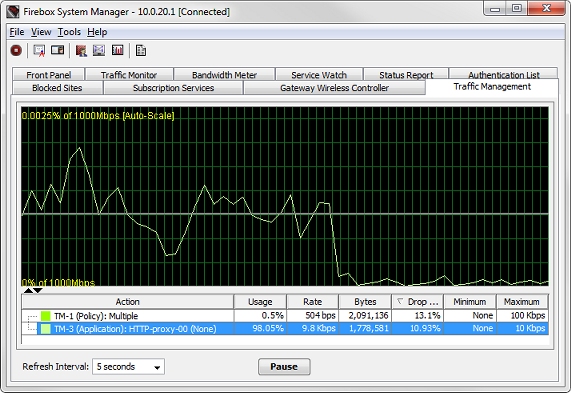Sort by the Bytes column header
The image size is (571, 393).
coord(365,302)
